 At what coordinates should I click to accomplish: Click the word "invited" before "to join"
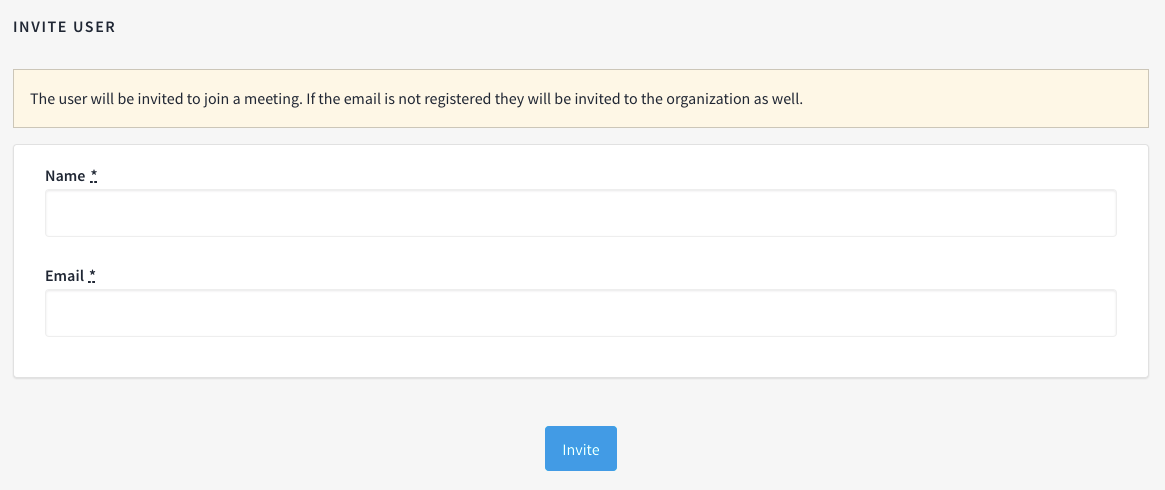[160, 99]
